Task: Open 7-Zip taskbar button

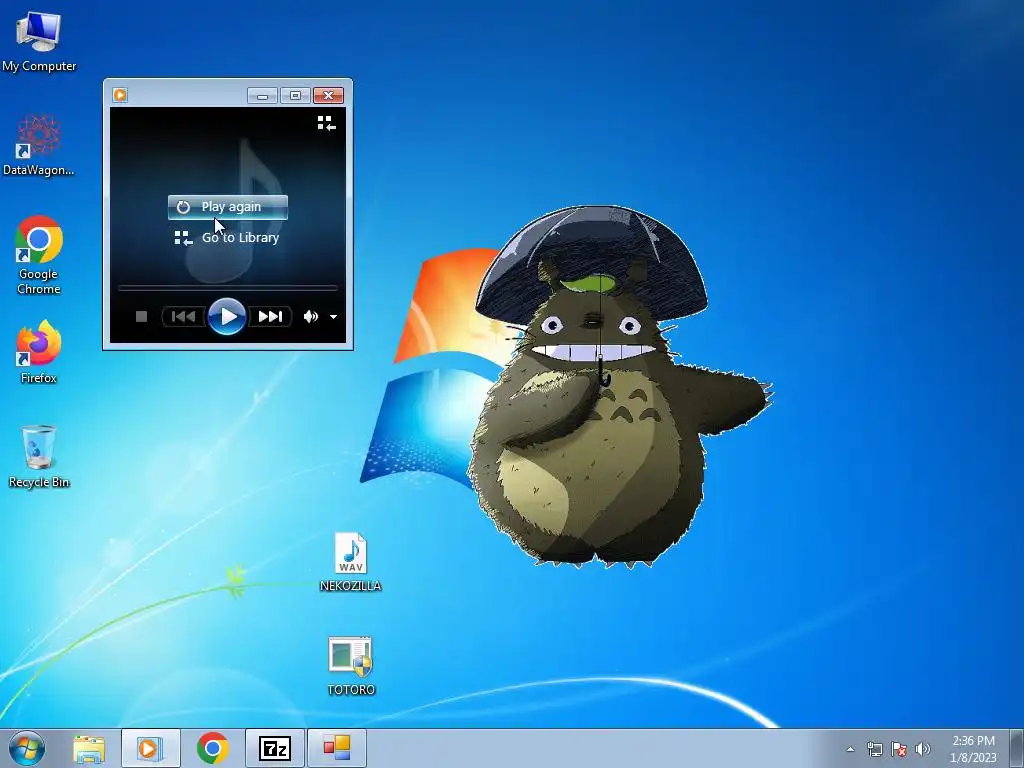Action: (274, 748)
